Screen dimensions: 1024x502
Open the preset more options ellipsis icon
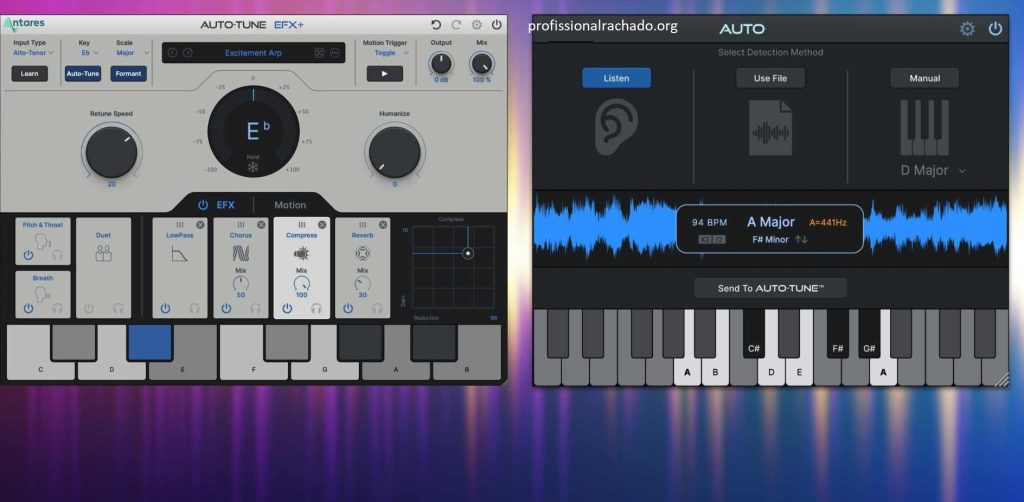335,53
